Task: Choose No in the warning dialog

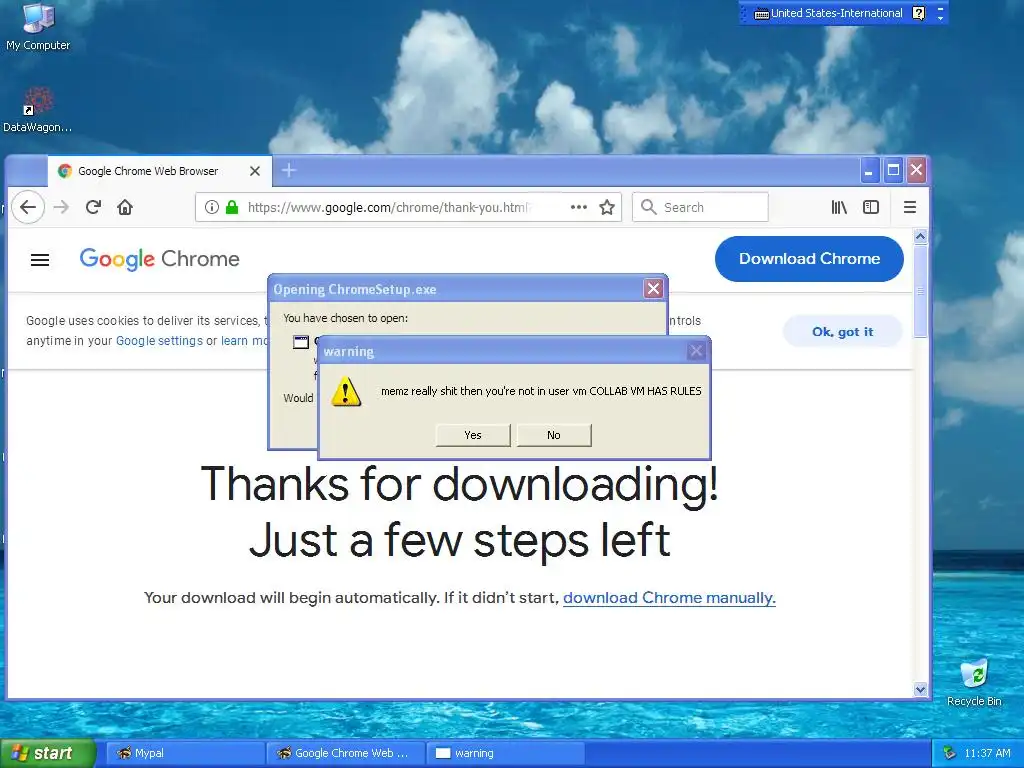Action: [x=554, y=435]
